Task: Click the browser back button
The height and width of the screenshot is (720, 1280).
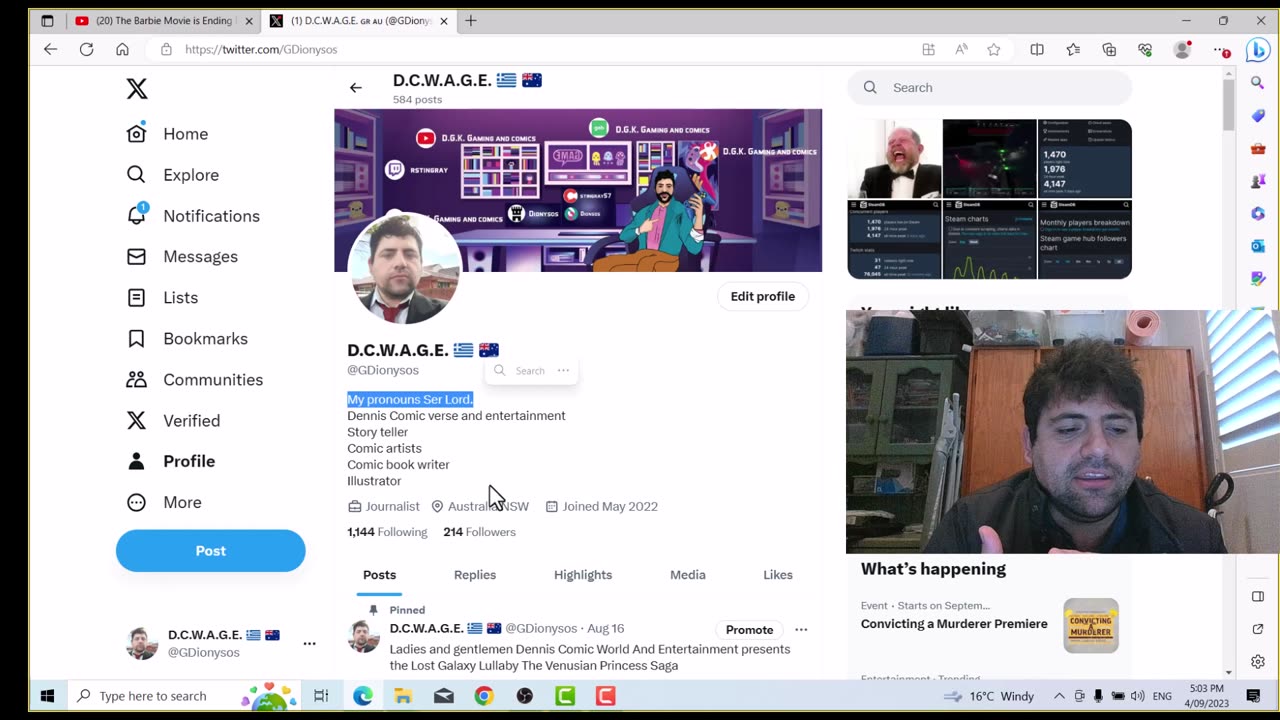Action: coord(51,49)
